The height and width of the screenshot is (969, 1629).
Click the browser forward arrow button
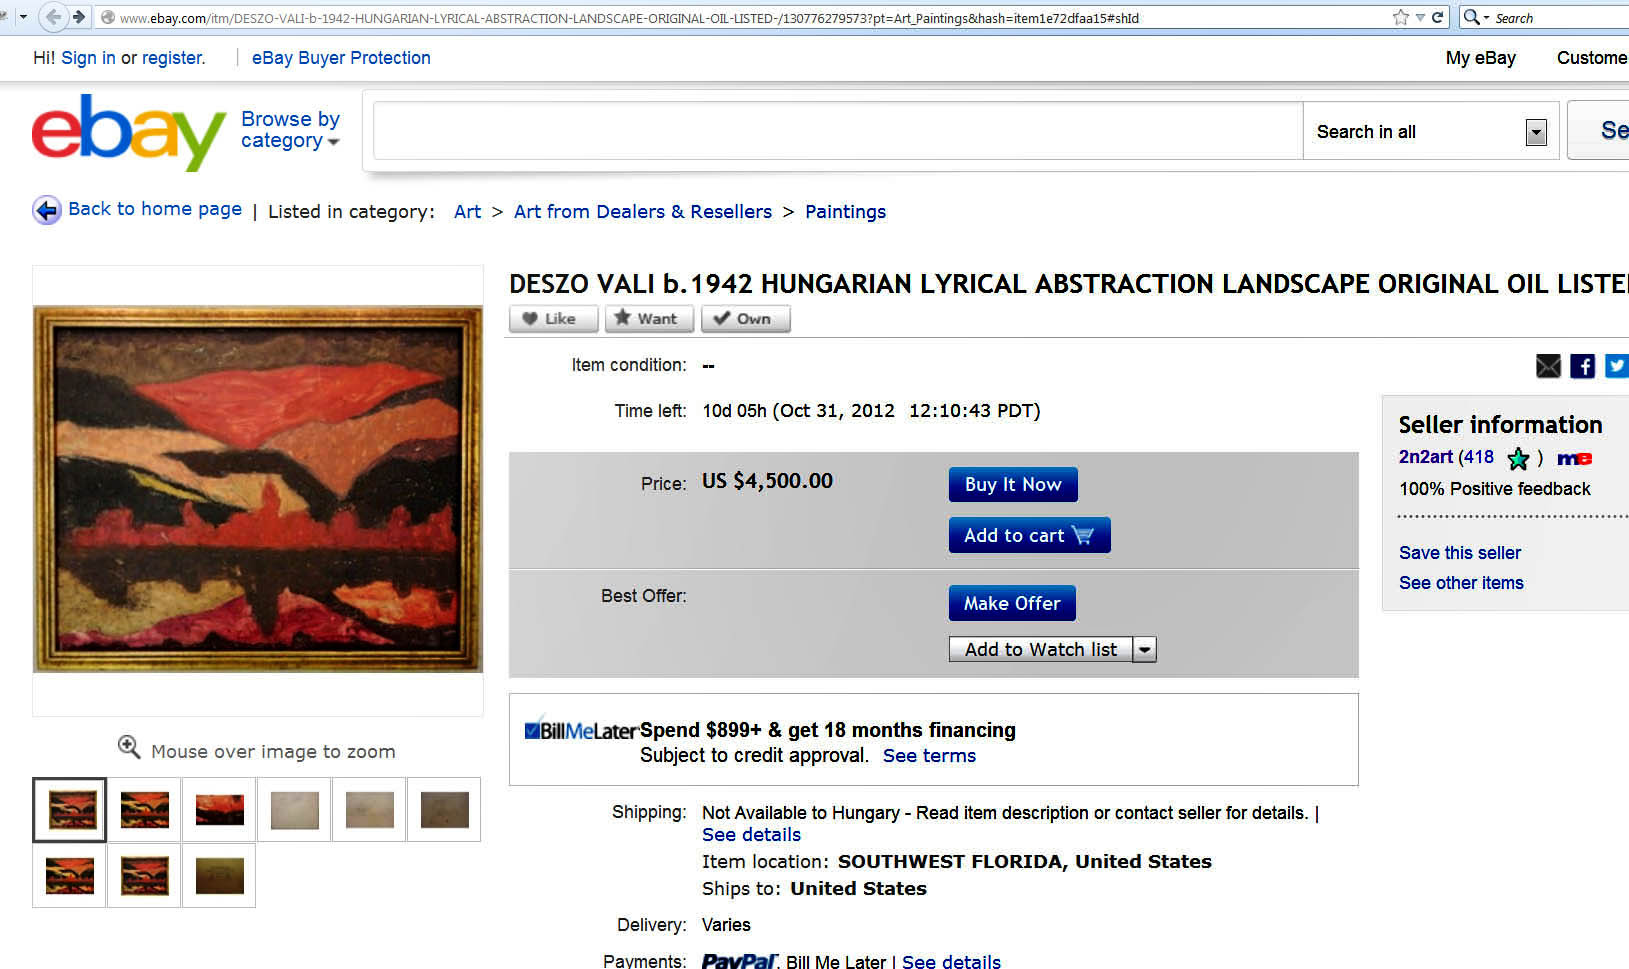click(79, 17)
